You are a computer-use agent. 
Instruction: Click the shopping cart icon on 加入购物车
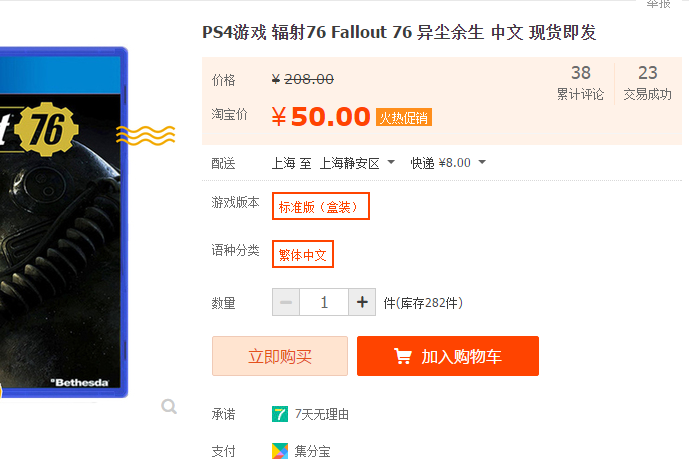point(403,356)
